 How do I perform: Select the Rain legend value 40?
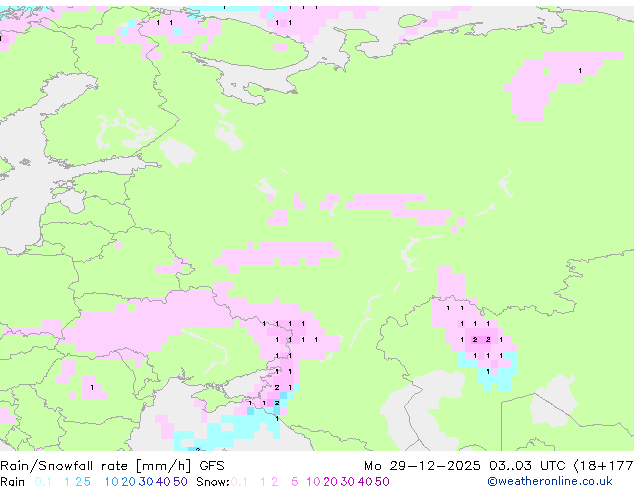coord(163,482)
